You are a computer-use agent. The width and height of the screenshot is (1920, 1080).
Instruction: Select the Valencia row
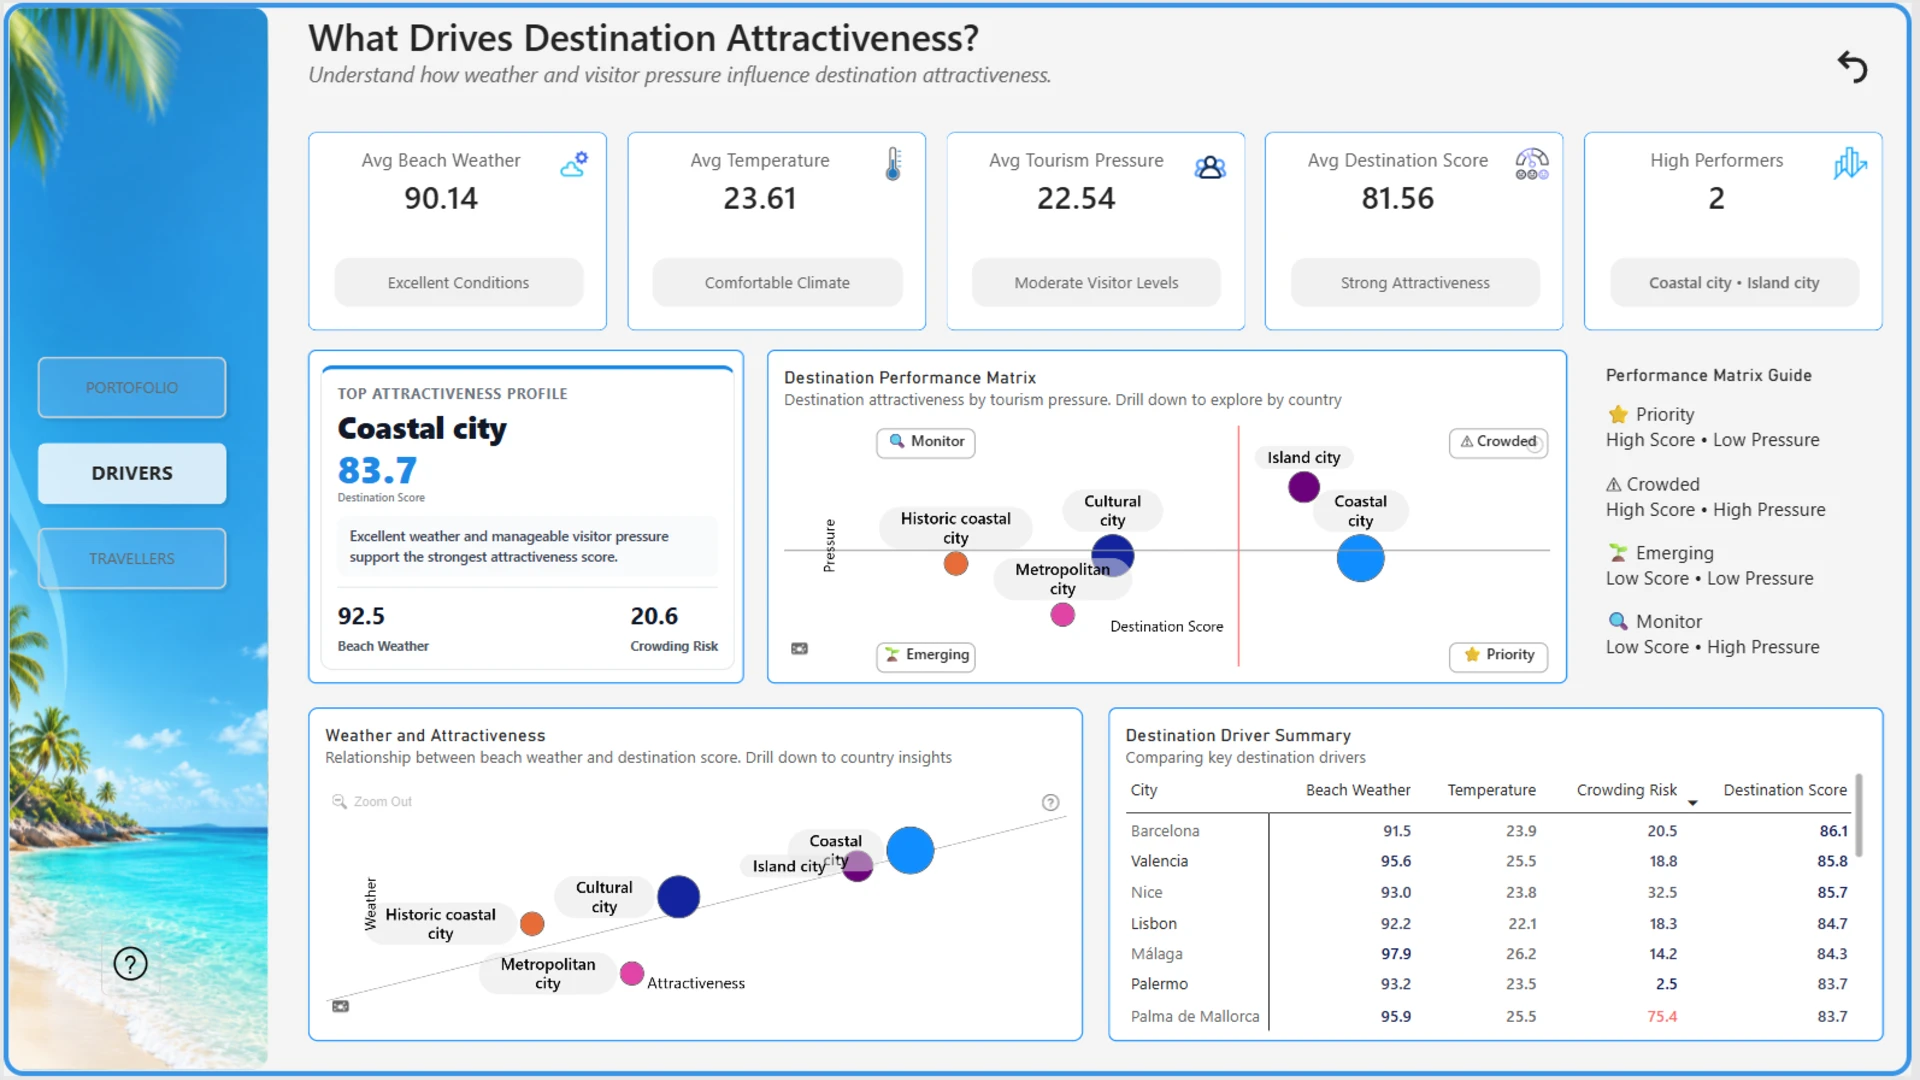point(1488,861)
